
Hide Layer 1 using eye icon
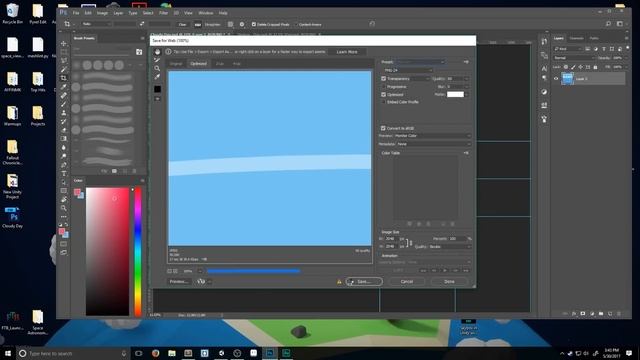tap(556, 79)
